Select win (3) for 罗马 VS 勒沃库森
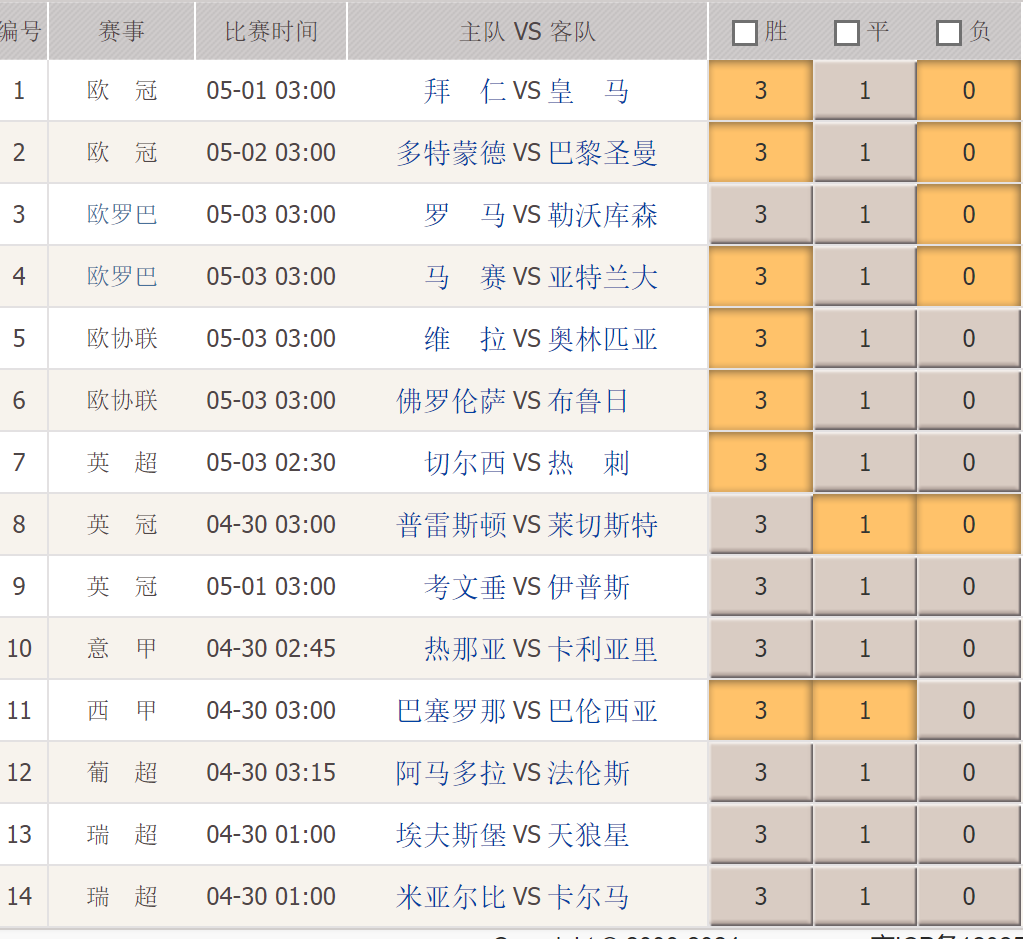1023x939 pixels. tap(761, 215)
